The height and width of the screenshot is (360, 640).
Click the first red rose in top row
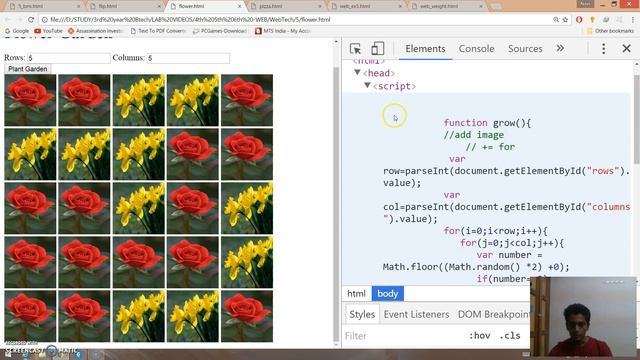pyautogui.click(x=30, y=100)
